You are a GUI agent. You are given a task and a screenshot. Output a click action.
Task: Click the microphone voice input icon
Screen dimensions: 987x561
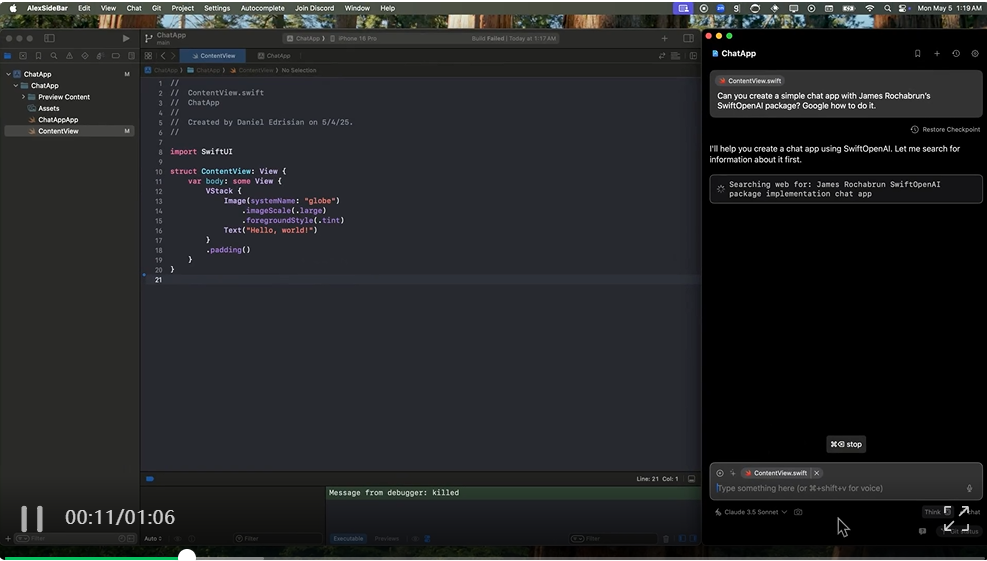(969, 488)
